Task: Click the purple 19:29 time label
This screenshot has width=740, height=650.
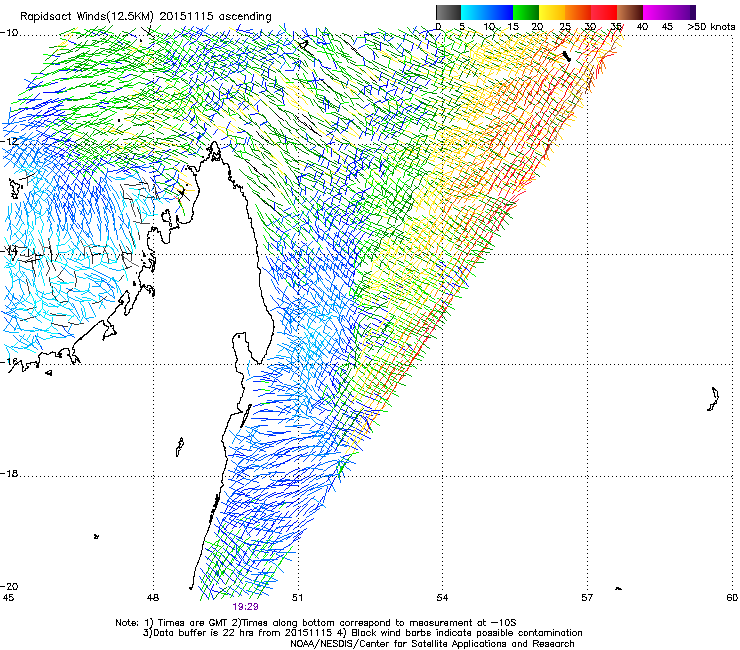Action: [245, 607]
